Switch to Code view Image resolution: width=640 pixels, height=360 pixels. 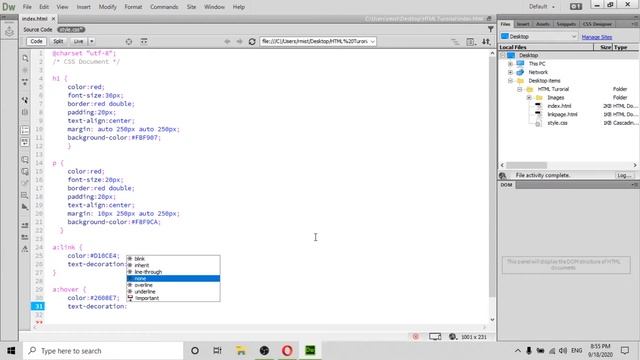click(x=36, y=41)
